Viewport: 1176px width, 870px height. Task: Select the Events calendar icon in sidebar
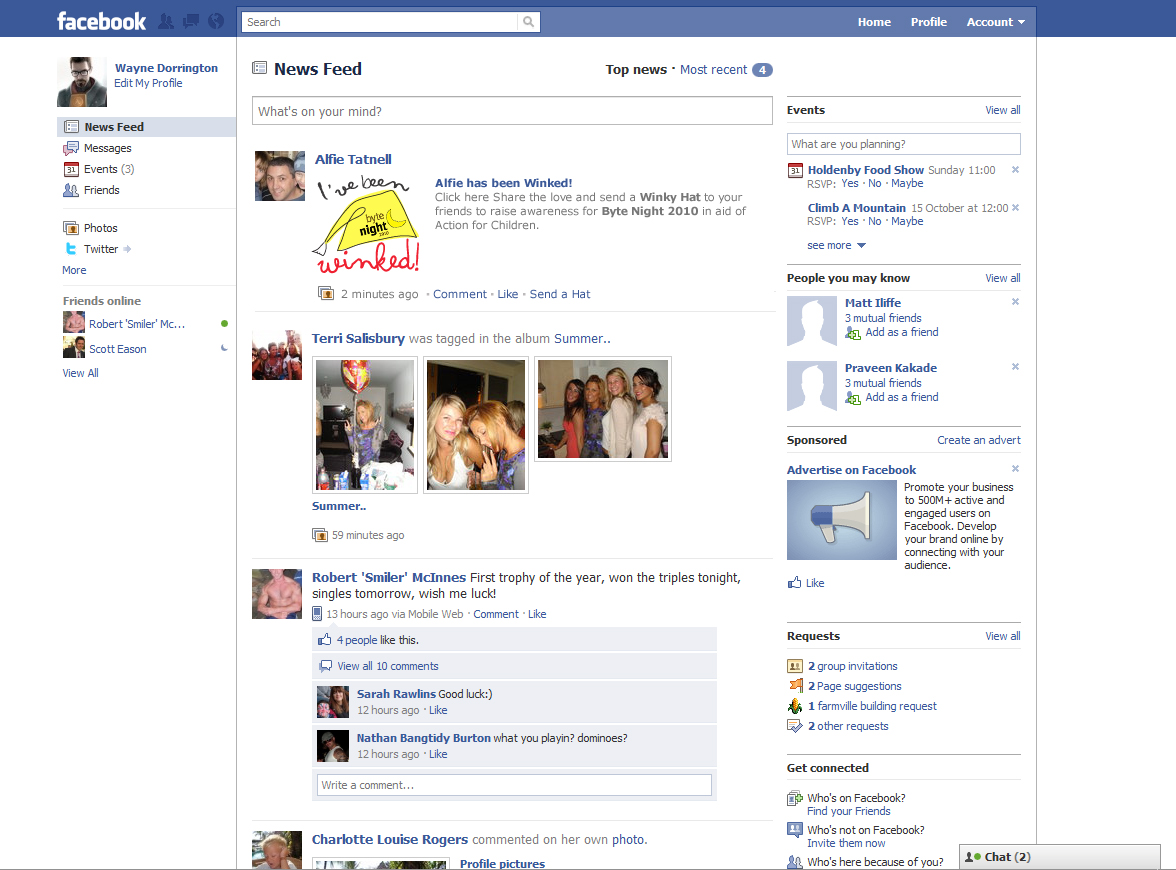73,169
